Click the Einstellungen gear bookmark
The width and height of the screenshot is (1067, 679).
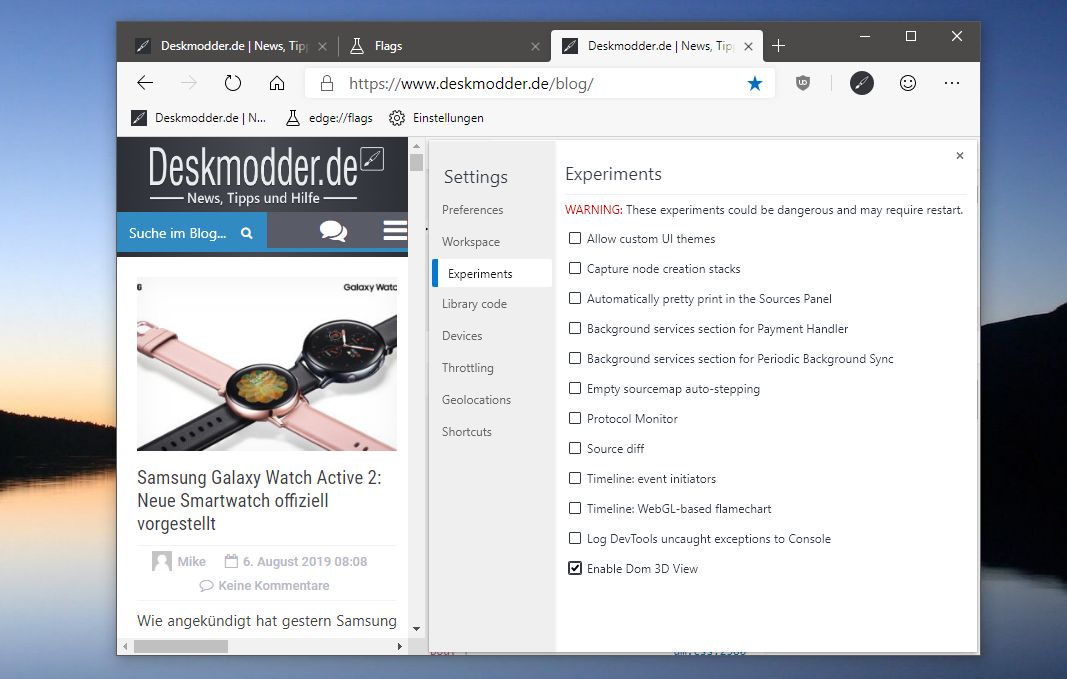[436, 118]
